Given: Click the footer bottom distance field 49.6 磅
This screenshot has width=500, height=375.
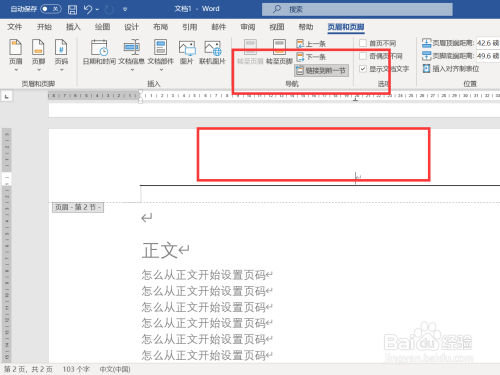Looking at the screenshot, I should 488,56.
